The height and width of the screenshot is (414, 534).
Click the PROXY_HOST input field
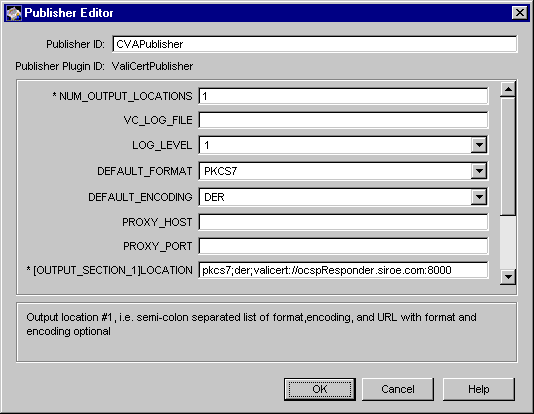(343, 222)
